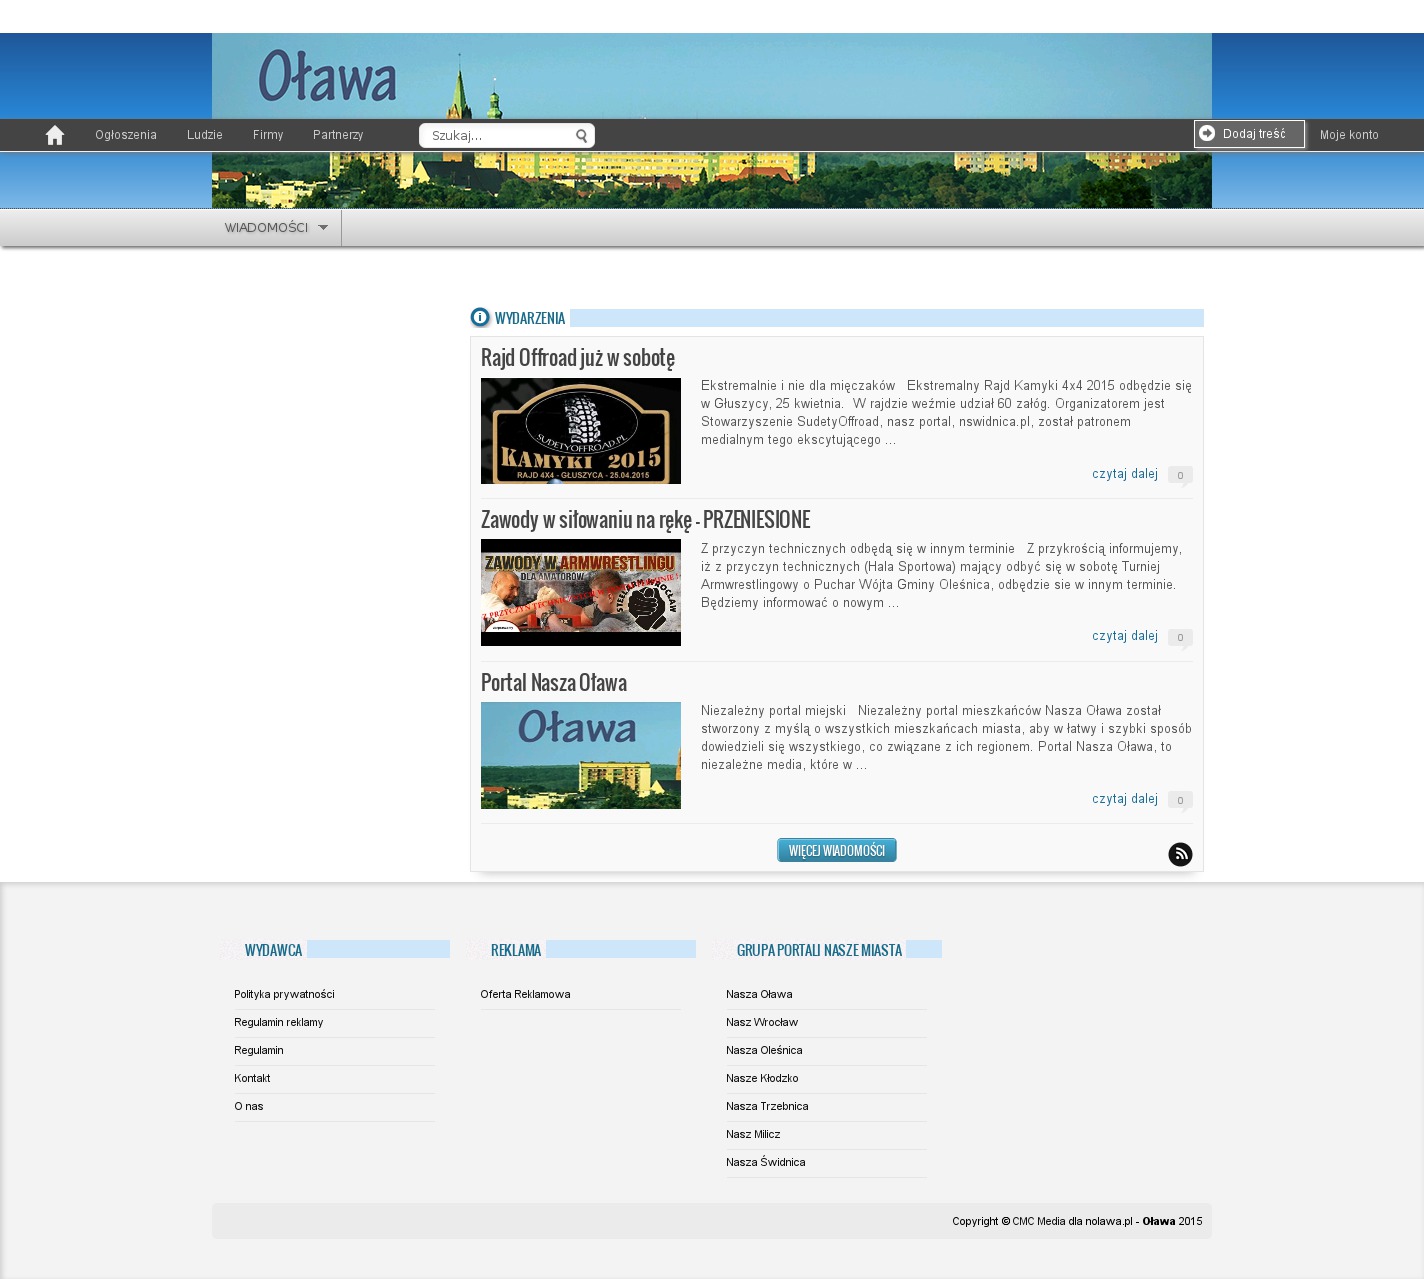1424x1279 pixels.
Task: Open comment bubble for armwrestling article
Action: [1180, 637]
